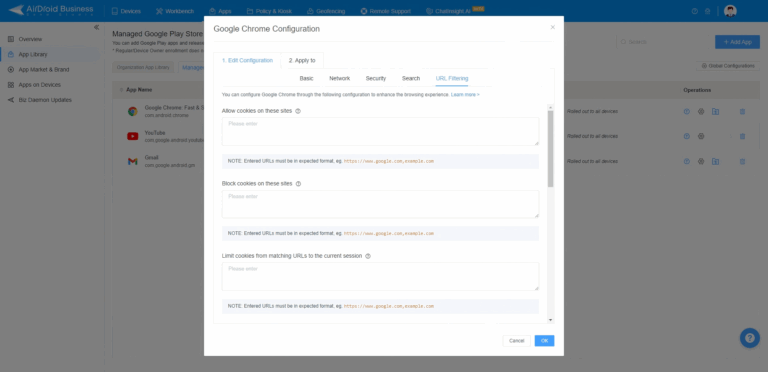
Task: Click the search field in App Library
Action: 661,42
